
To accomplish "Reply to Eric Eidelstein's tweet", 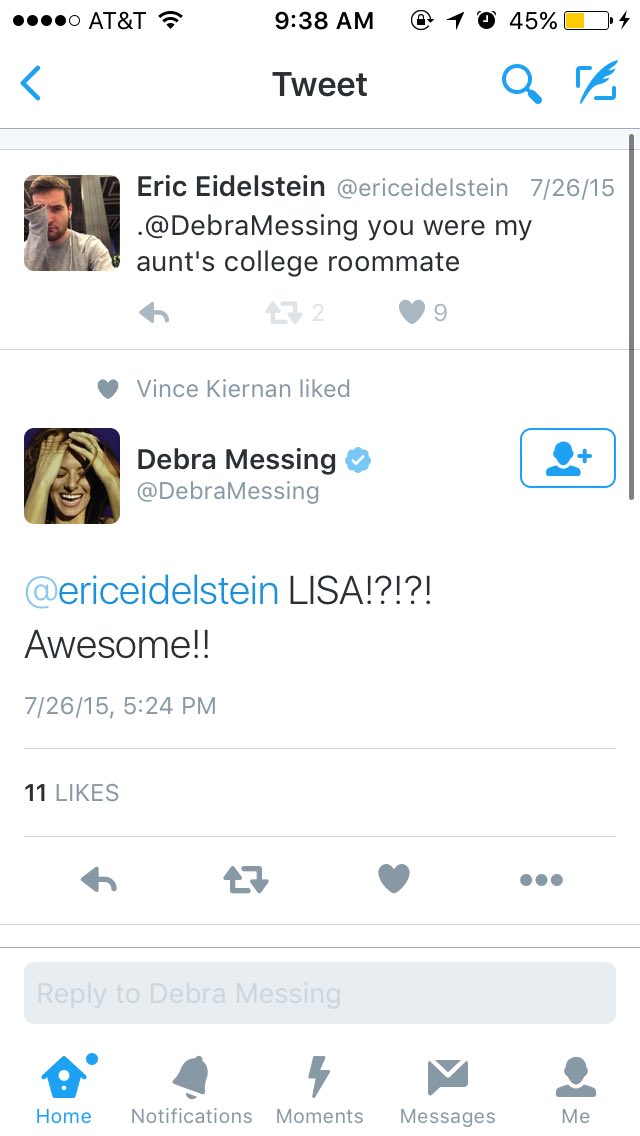I will pyautogui.click(x=154, y=313).
